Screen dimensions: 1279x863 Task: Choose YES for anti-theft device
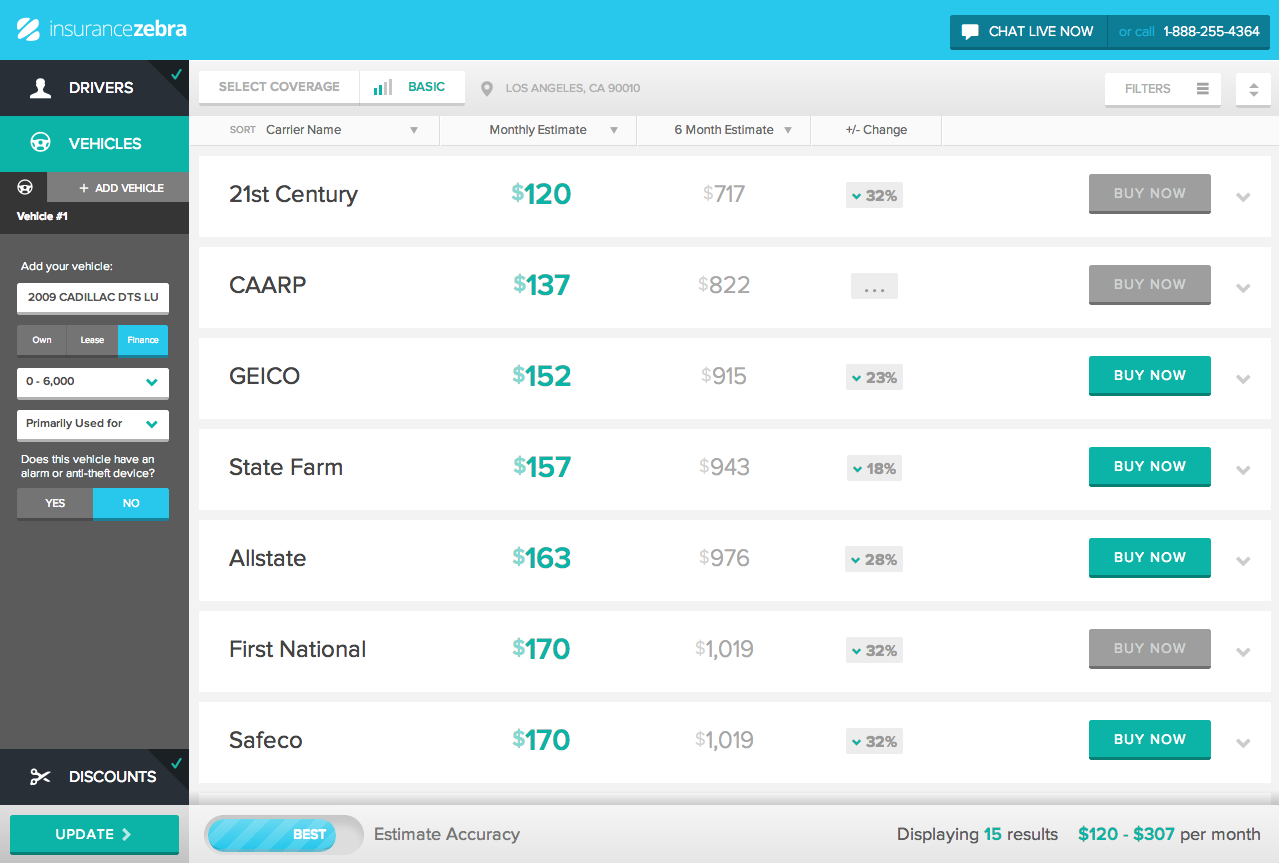click(55, 503)
